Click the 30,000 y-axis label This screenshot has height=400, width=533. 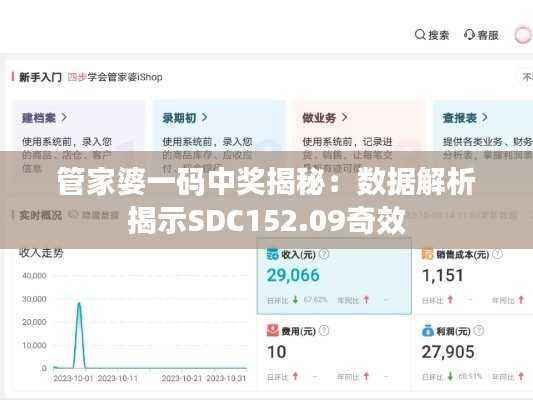[x=34, y=299]
